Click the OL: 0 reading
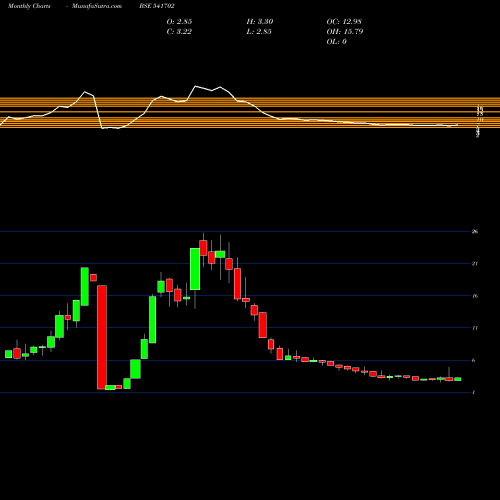Screen dimensions: 500x500 [x=337, y=42]
